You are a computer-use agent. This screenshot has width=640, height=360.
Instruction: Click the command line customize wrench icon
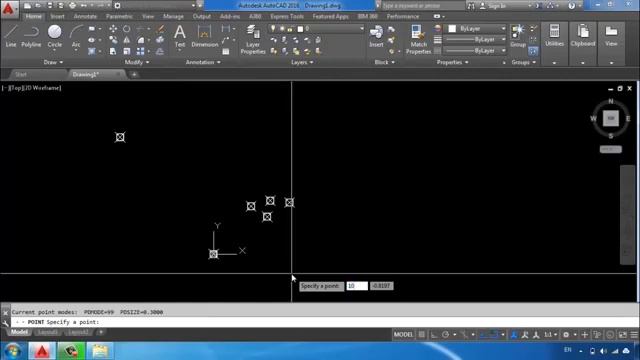click(x=5, y=323)
